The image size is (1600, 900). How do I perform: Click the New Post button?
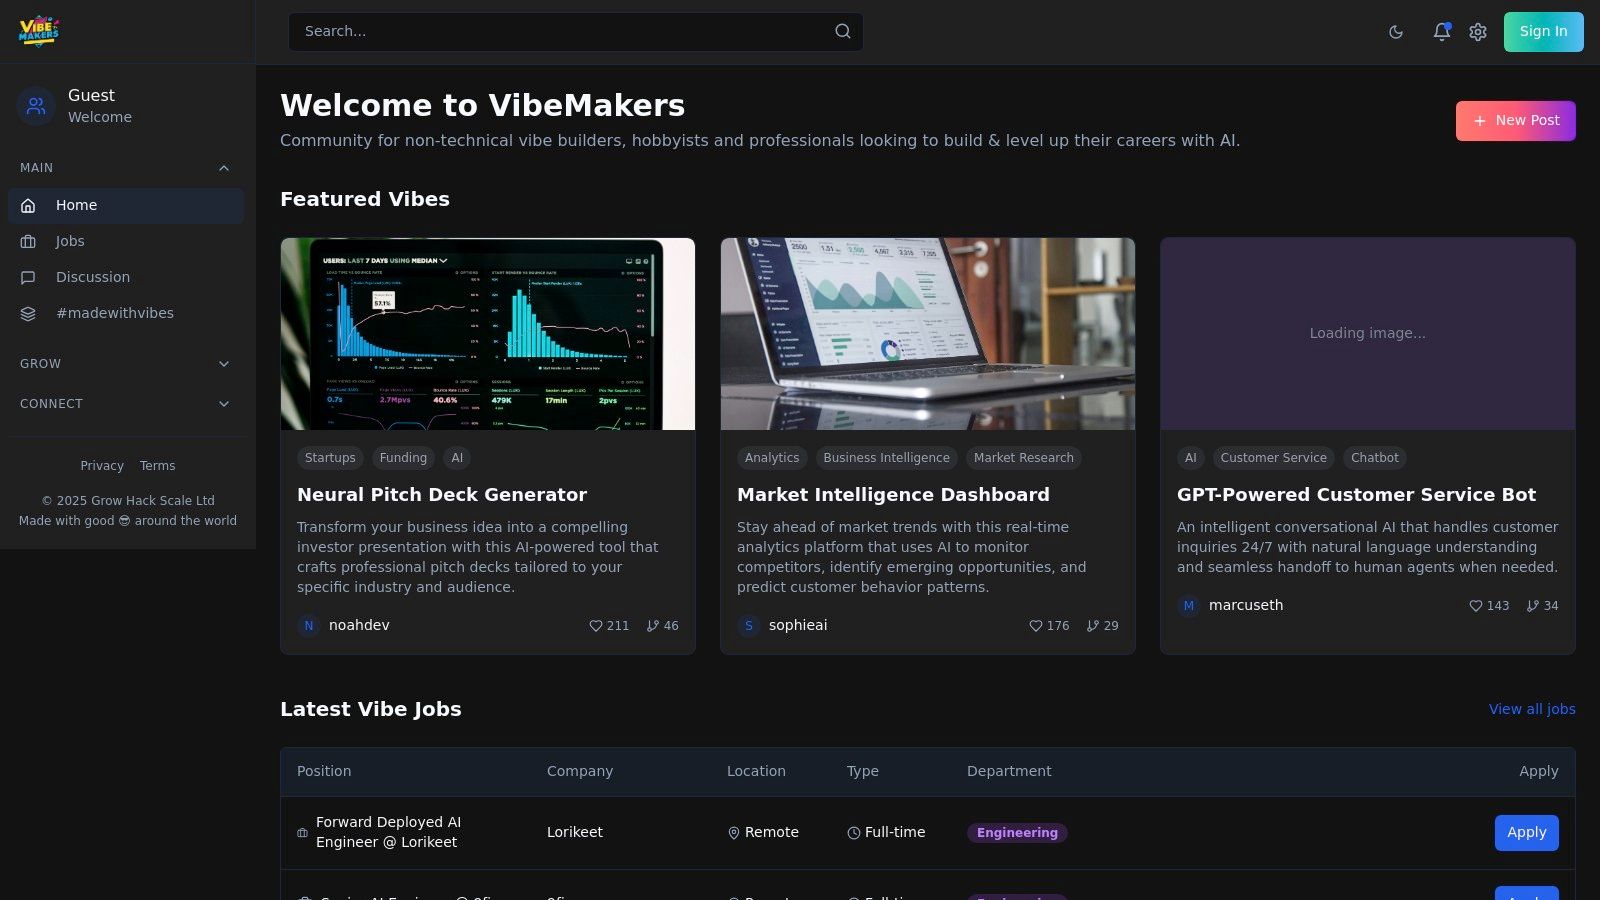[x=1515, y=121]
